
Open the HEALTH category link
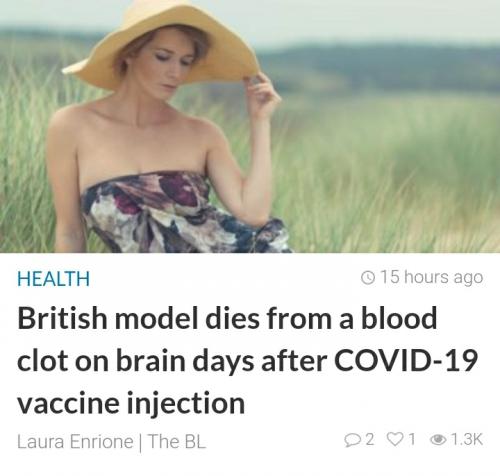tap(53, 279)
